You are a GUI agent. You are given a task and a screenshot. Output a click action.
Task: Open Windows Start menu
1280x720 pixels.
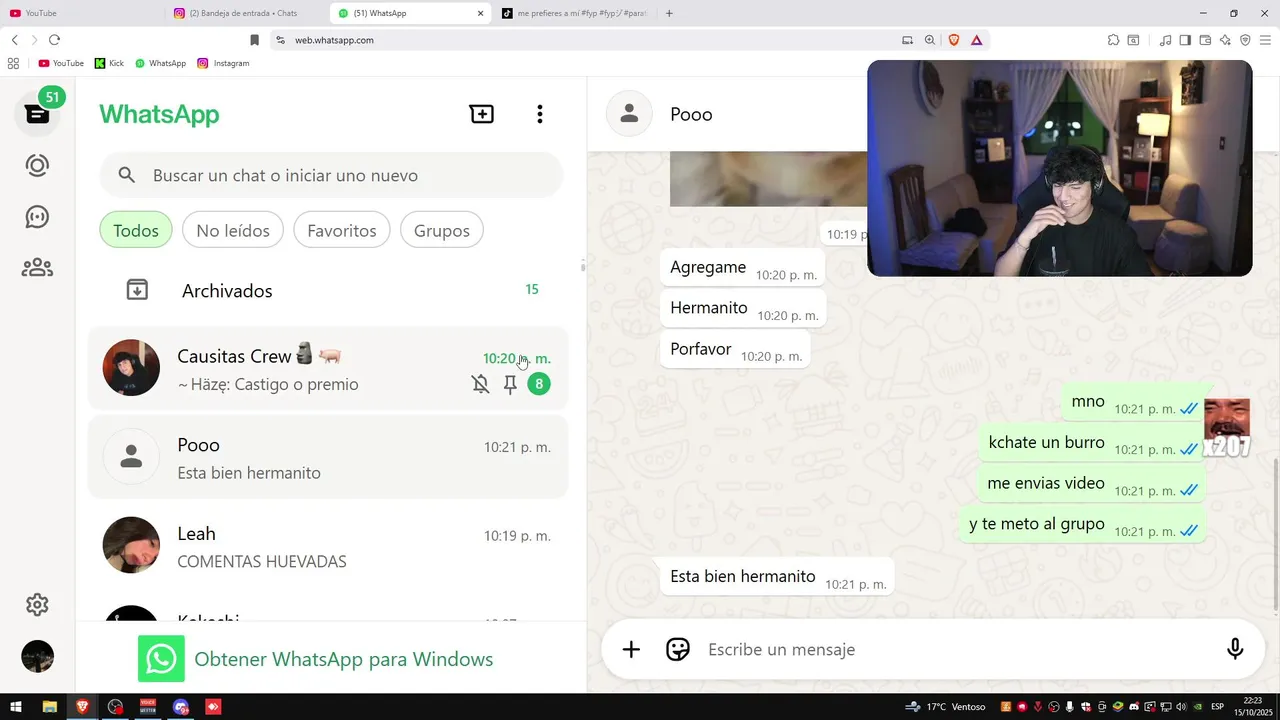16,707
